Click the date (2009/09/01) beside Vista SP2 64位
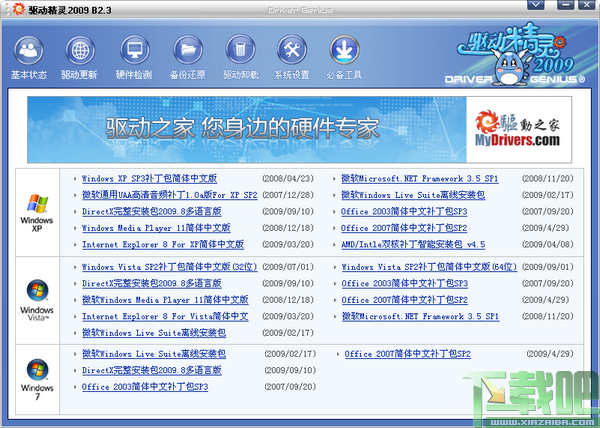The image size is (600, 428). click(548, 267)
